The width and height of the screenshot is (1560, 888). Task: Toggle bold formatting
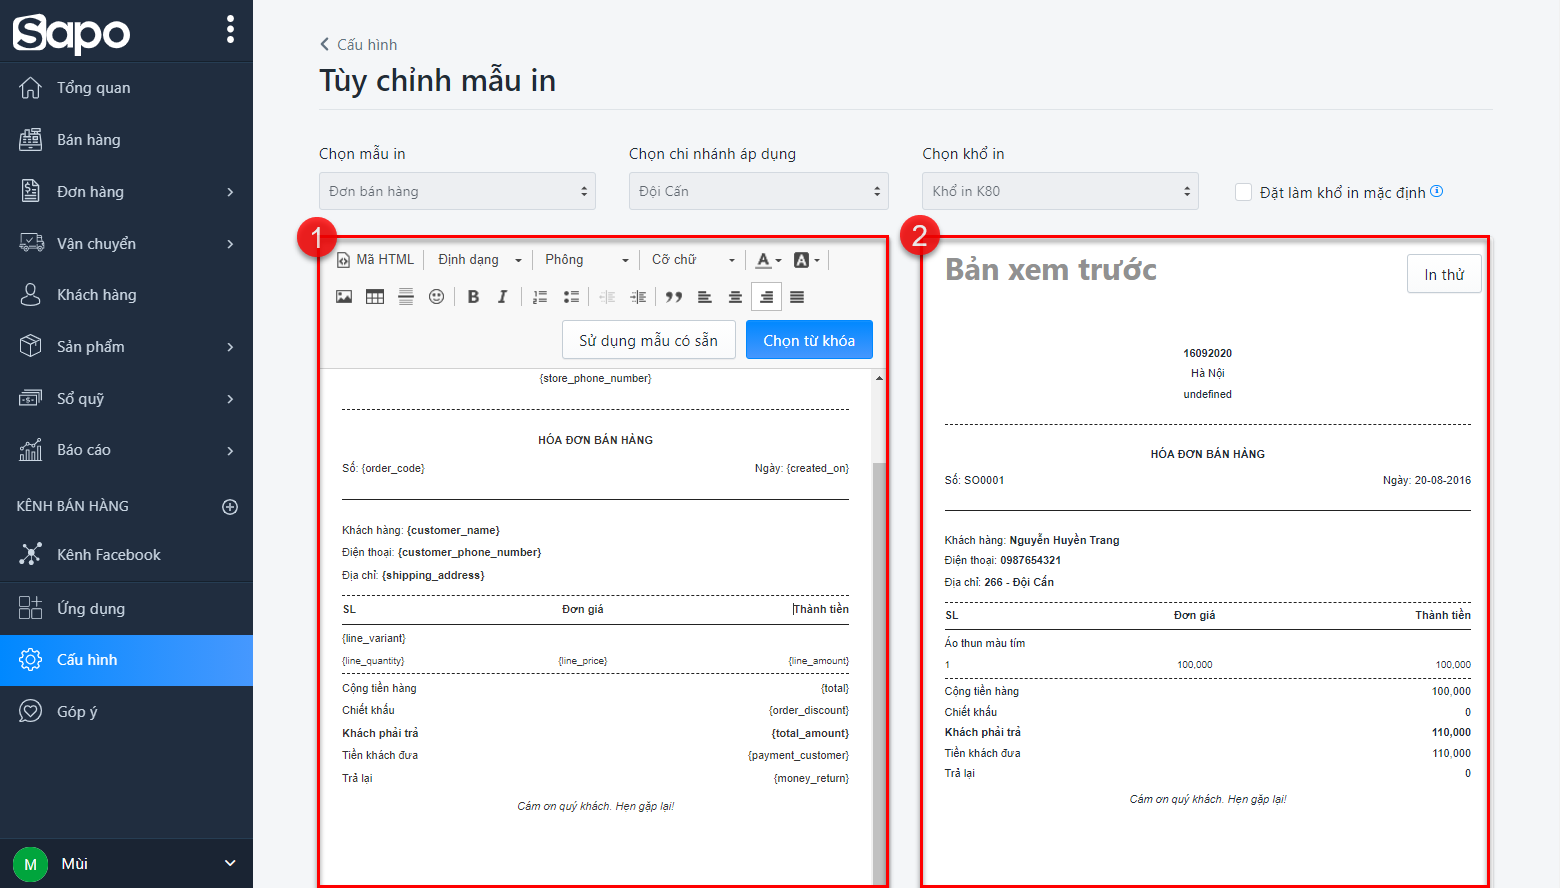coord(473,297)
